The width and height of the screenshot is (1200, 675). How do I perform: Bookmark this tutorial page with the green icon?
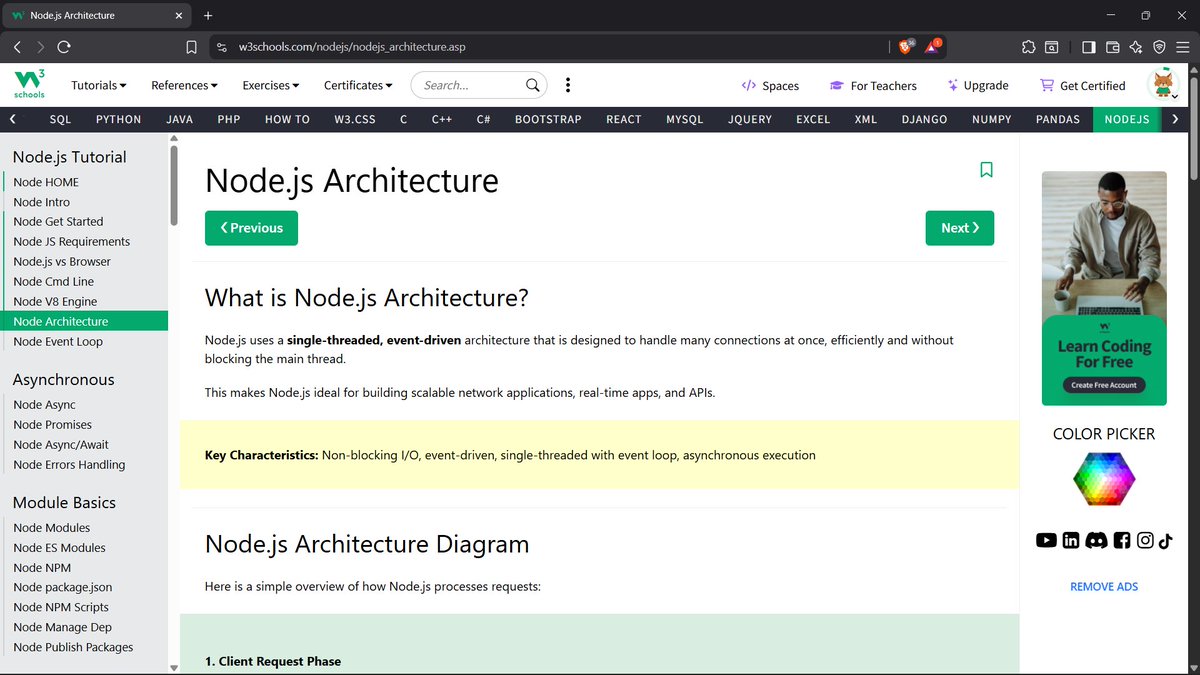(x=986, y=170)
